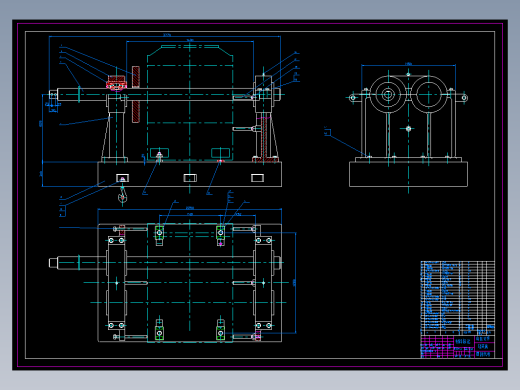
Task: Select the parts list table above title block
Action: point(458,298)
